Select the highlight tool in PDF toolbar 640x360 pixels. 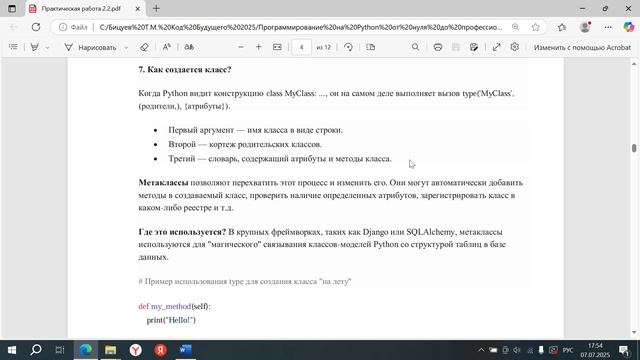tap(35, 47)
